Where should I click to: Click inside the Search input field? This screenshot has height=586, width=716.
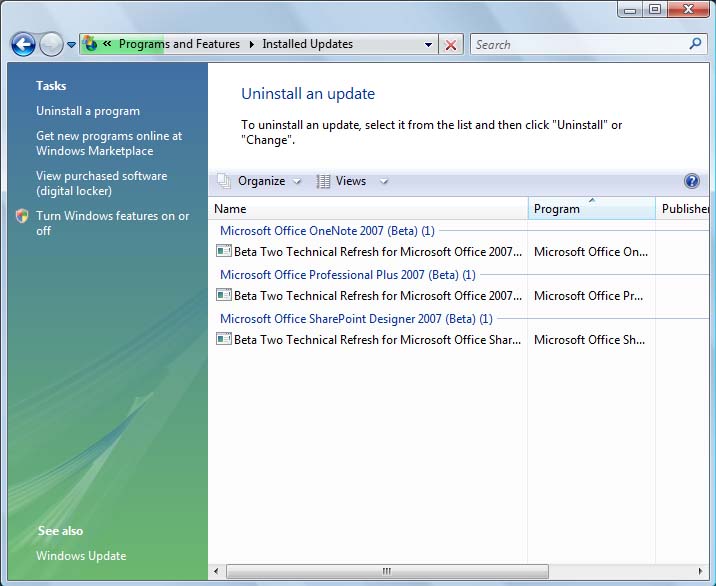tap(578, 44)
